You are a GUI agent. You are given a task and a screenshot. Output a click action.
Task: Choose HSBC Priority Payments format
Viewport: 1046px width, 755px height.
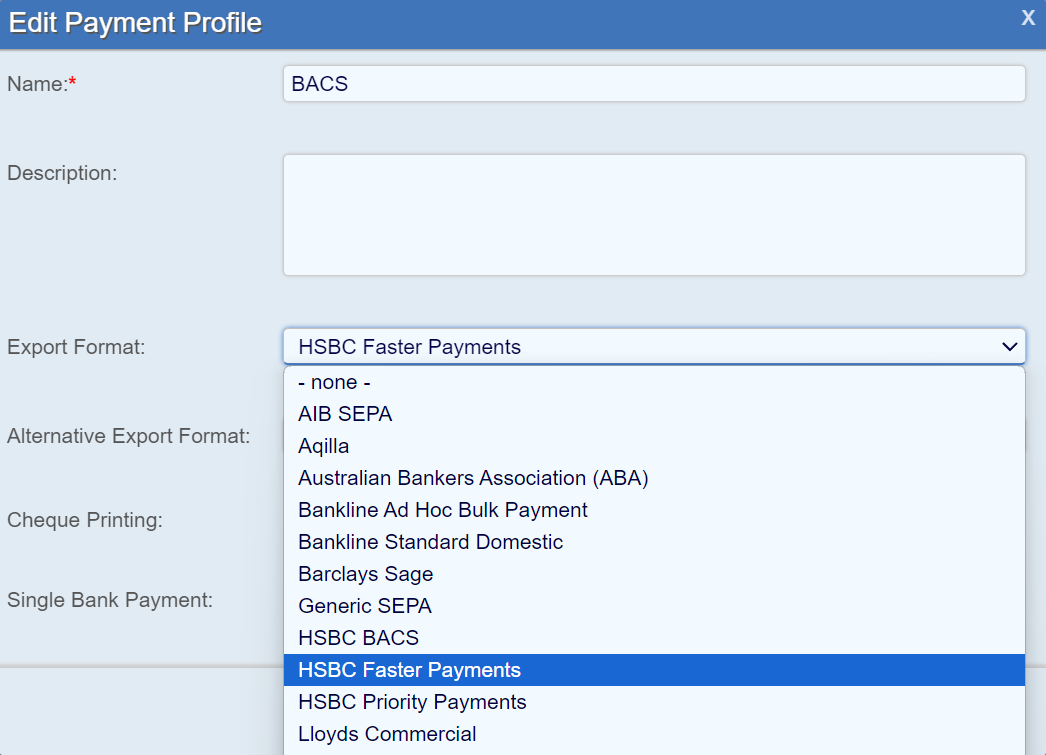point(412,702)
